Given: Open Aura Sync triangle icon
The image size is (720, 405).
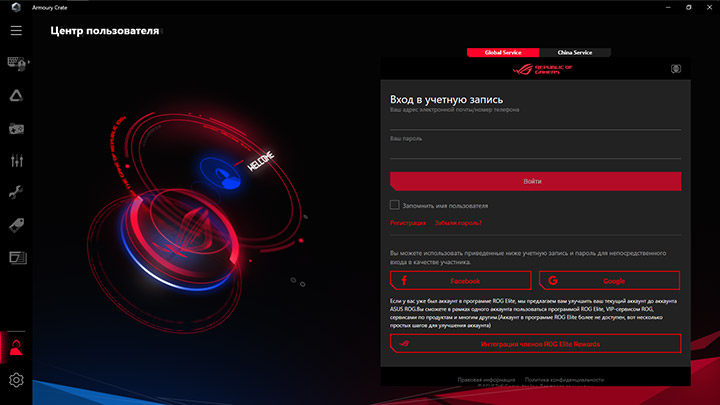Looking at the screenshot, I should click(x=16, y=96).
